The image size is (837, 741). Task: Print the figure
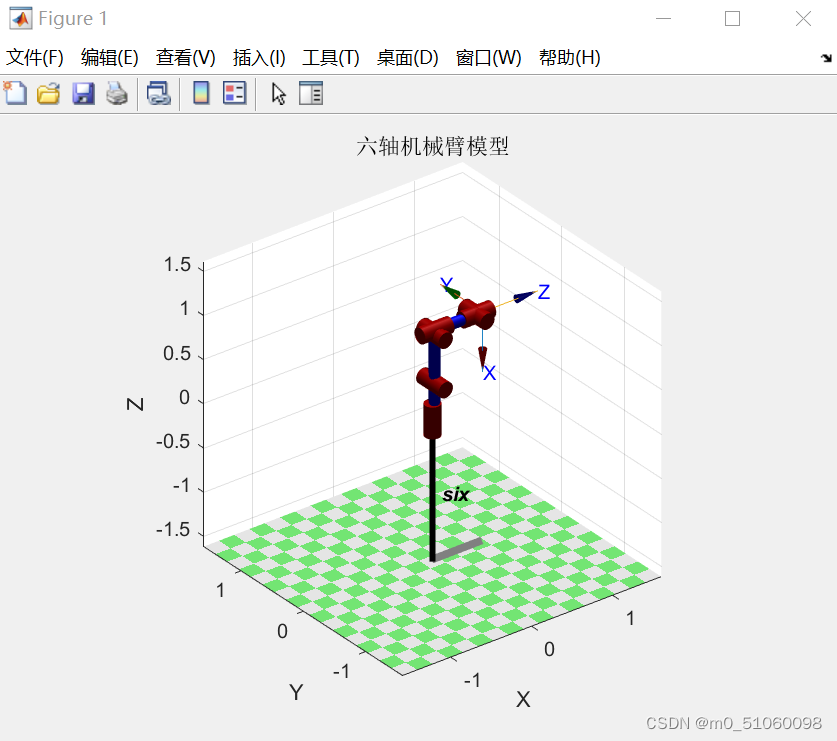click(x=116, y=93)
